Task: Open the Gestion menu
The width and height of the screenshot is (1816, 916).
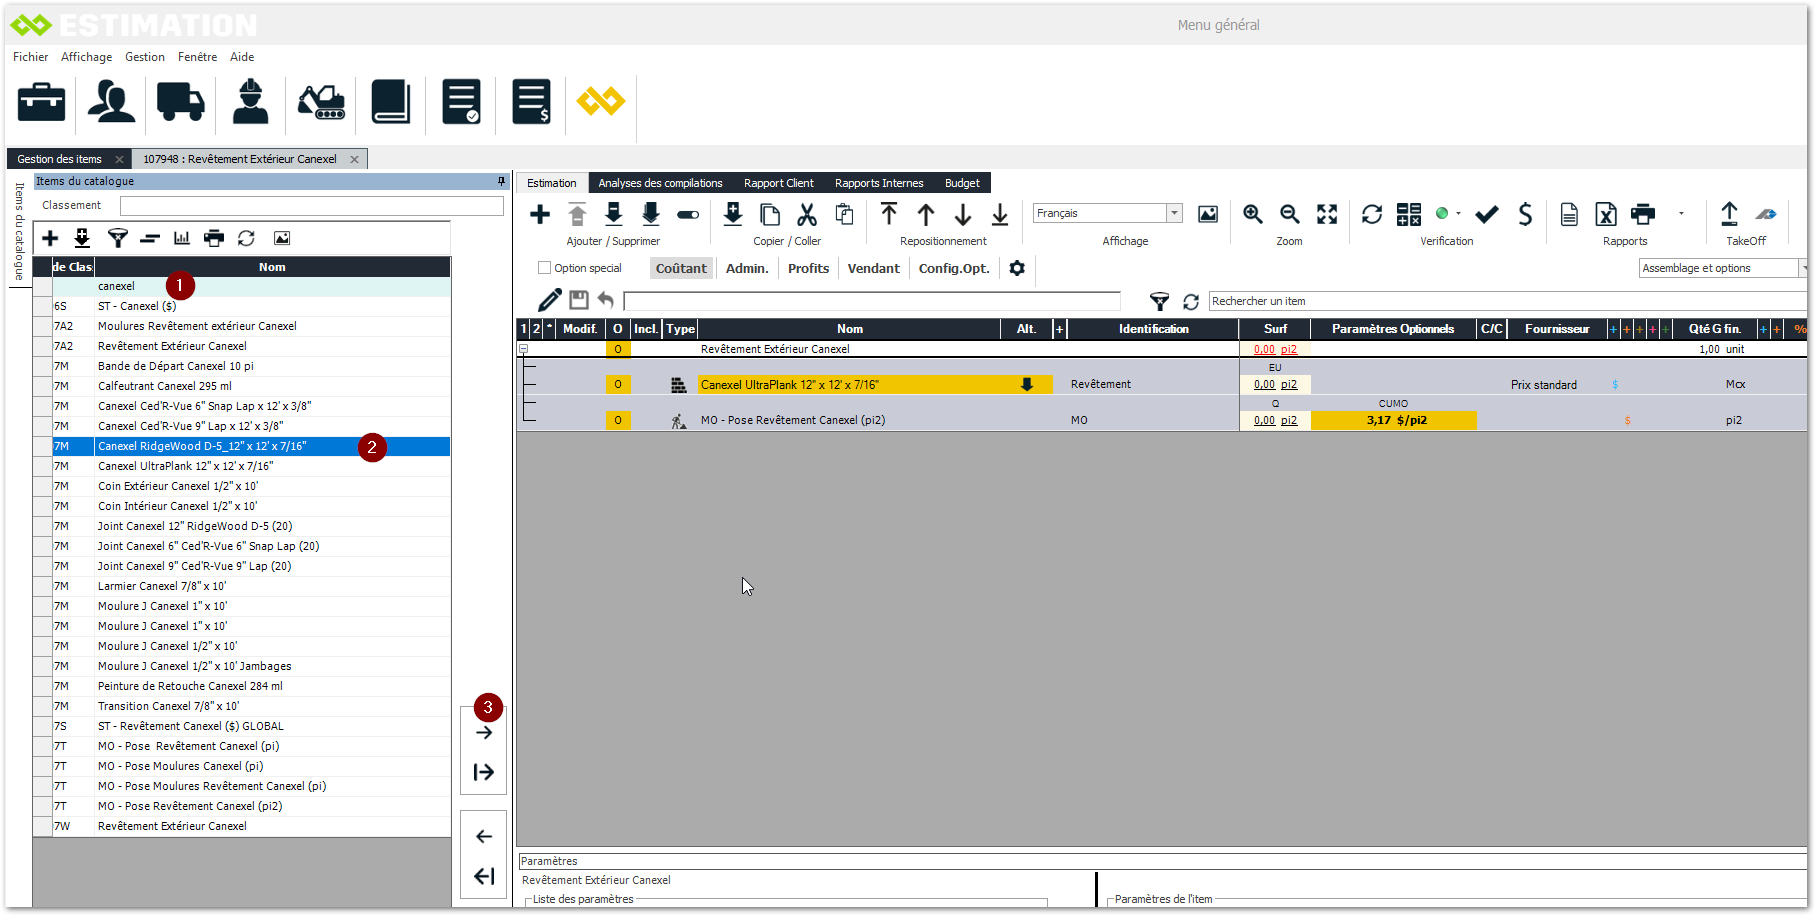Action: click(x=145, y=57)
